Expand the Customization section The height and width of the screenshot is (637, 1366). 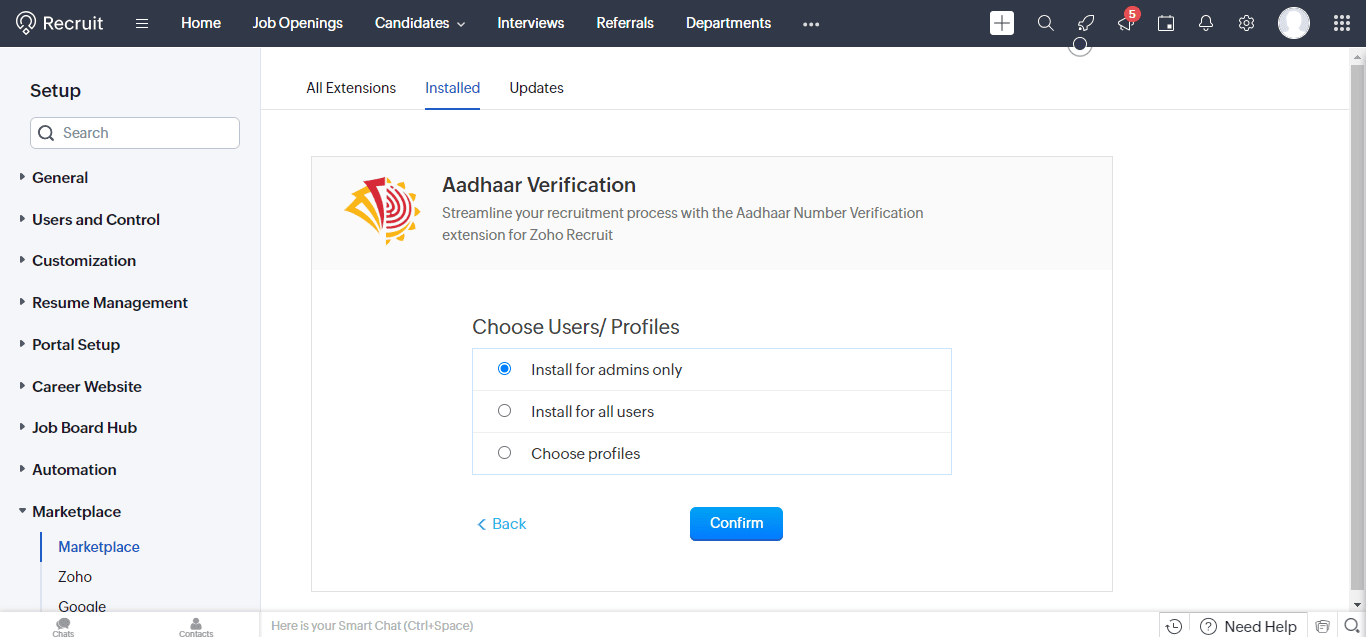84,261
